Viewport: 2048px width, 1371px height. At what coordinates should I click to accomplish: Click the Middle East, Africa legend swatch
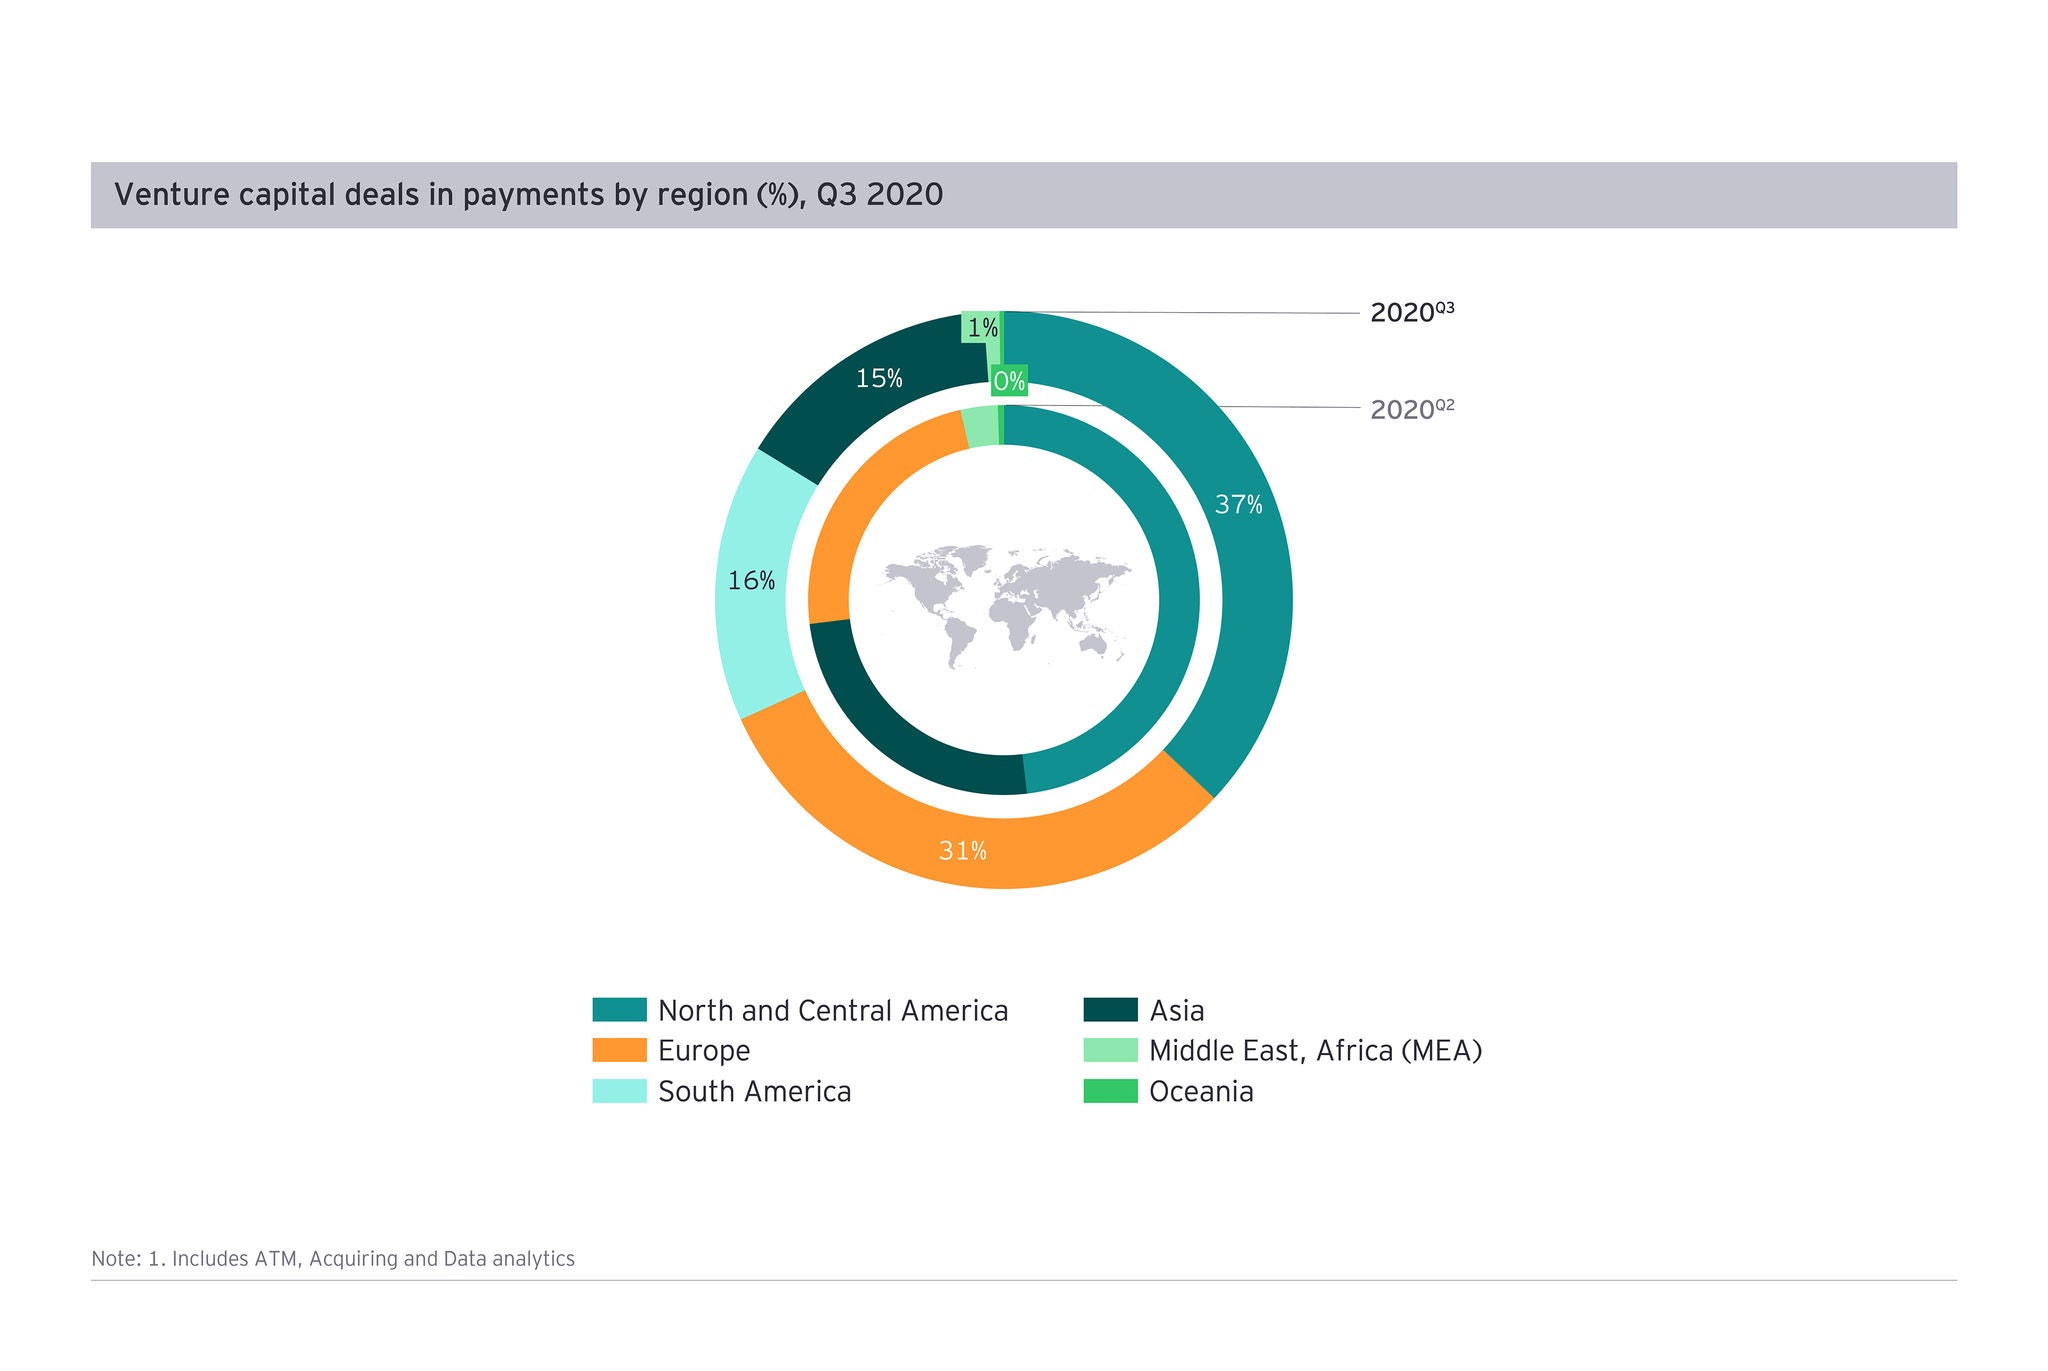[1110, 1050]
